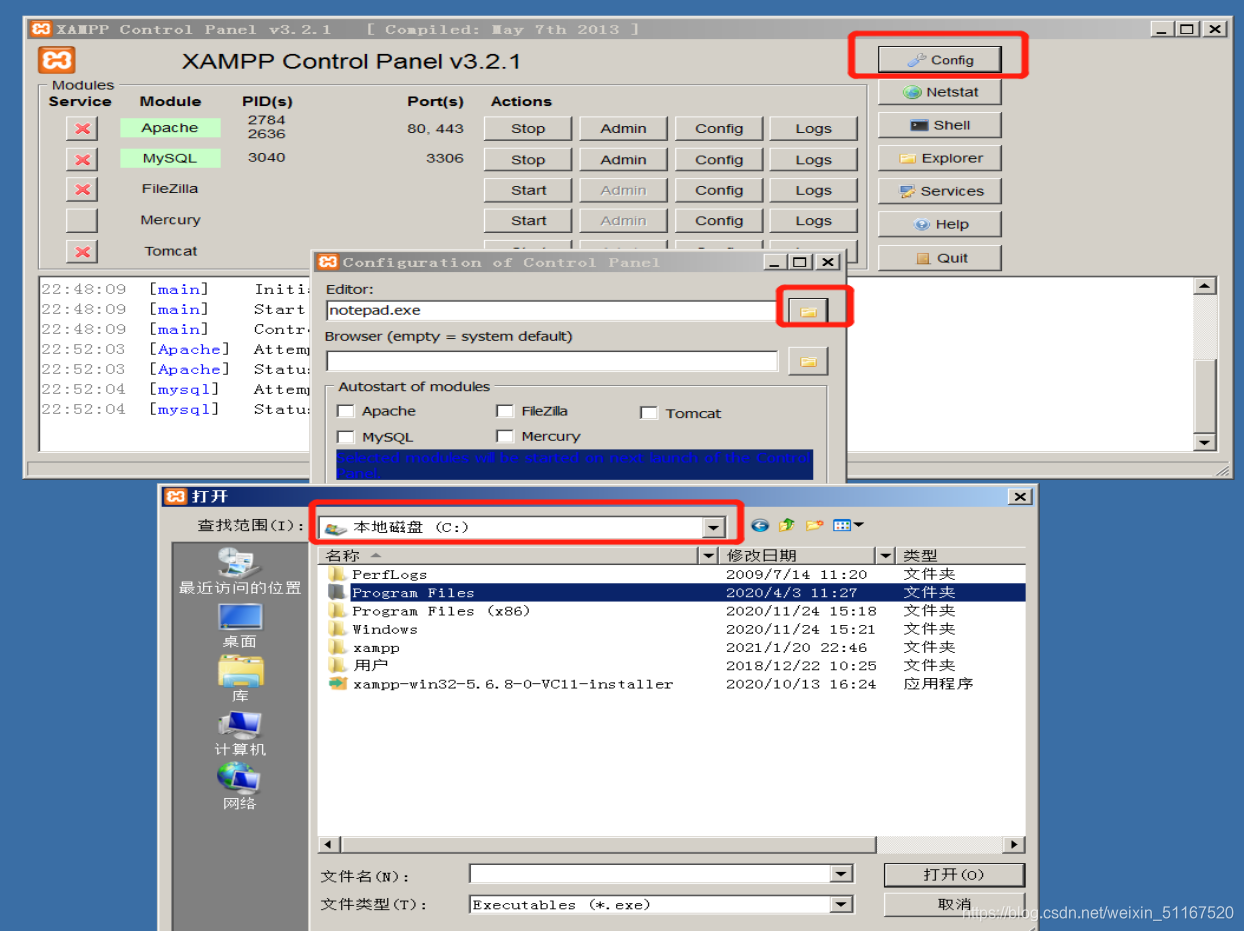Screen dimensions: 1244x932
Task: Stop the MySQL module
Action: coord(528,159)
